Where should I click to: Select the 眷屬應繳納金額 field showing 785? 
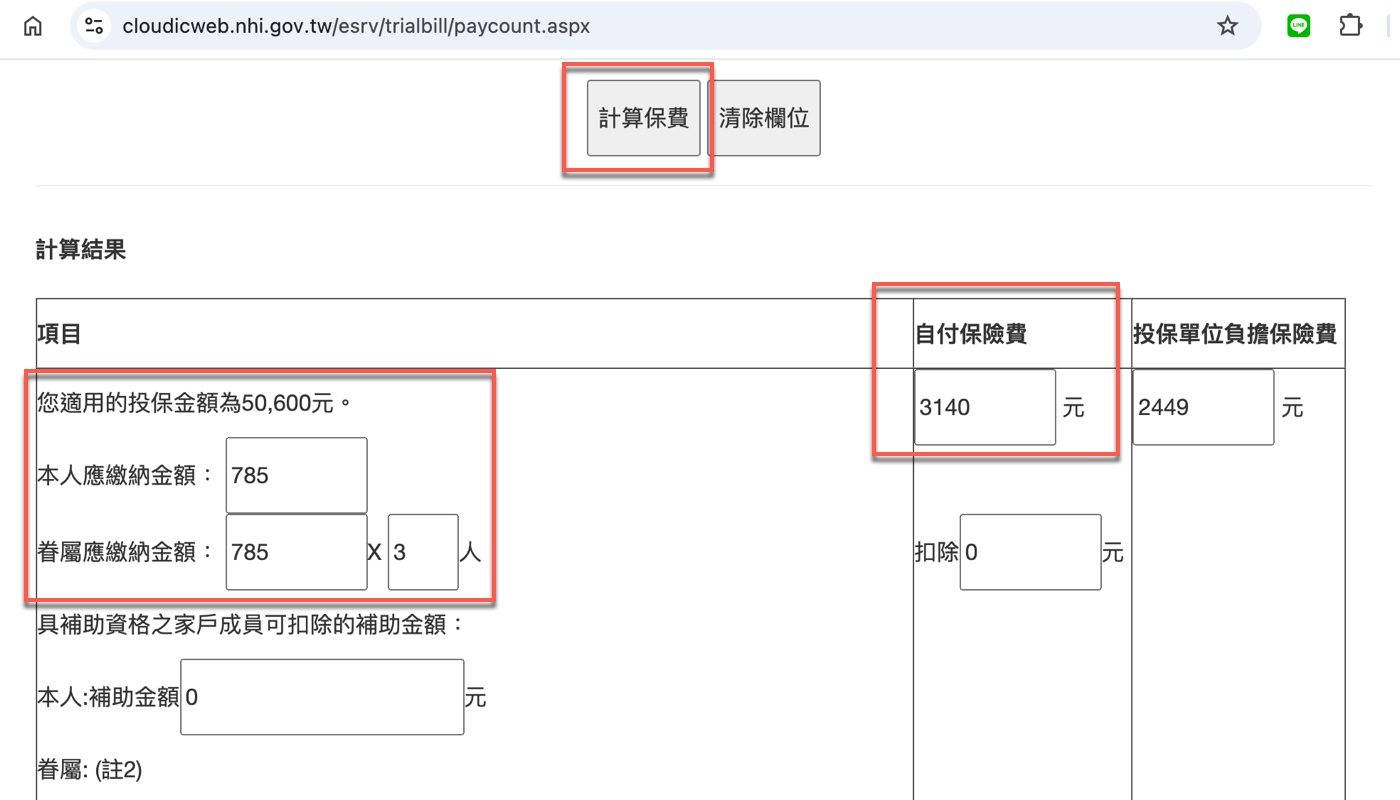295,551
